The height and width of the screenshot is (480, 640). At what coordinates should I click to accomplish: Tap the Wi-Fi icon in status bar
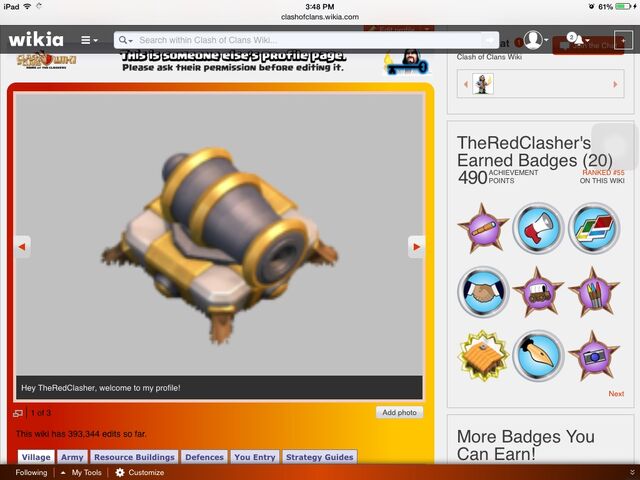pos(28,7)
